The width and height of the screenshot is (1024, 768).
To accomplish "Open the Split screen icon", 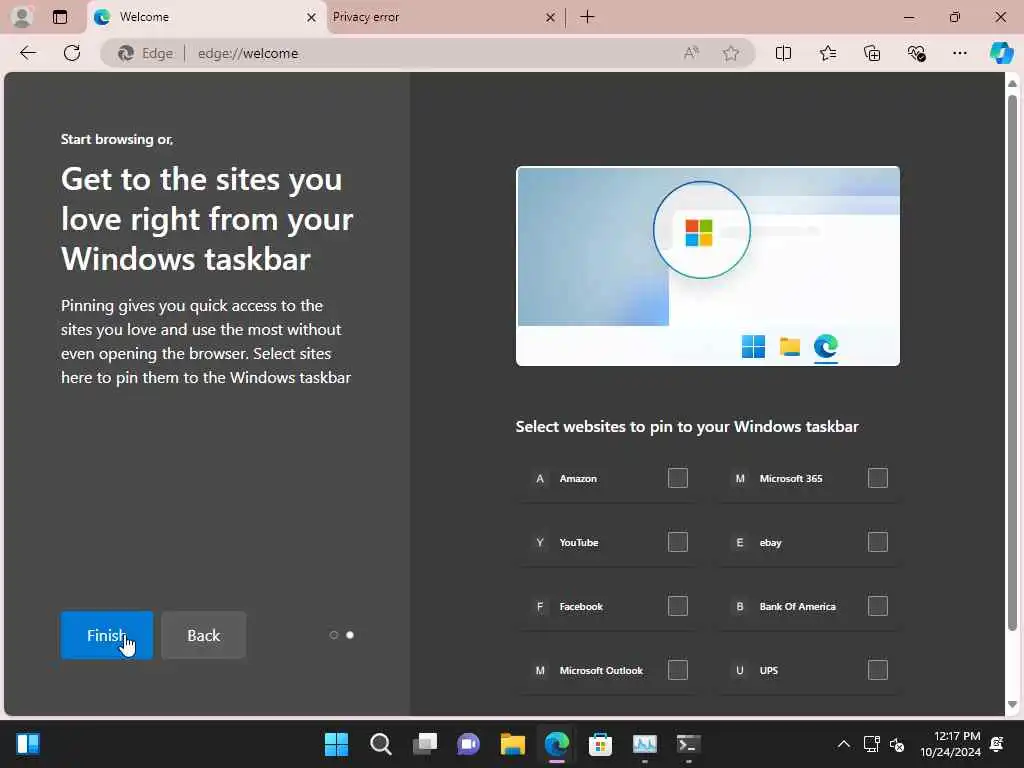I will click(783, 53).
